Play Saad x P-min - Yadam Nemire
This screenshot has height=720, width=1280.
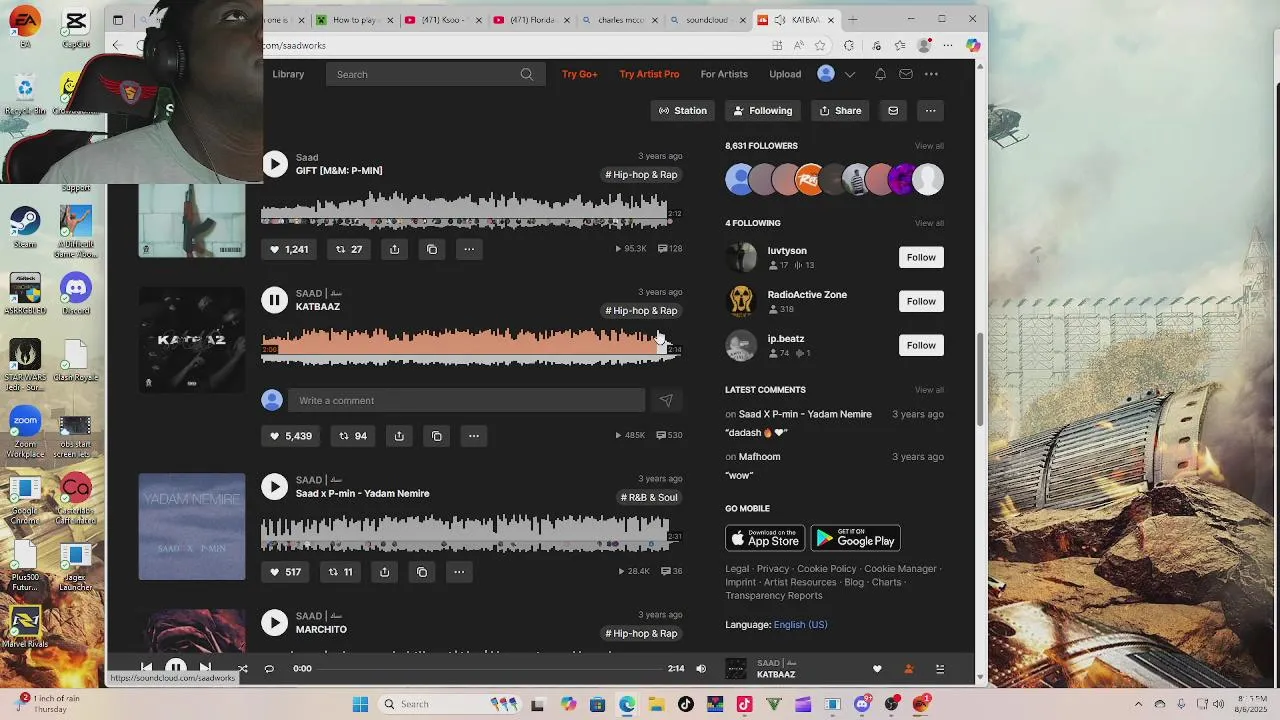point(274,487)
